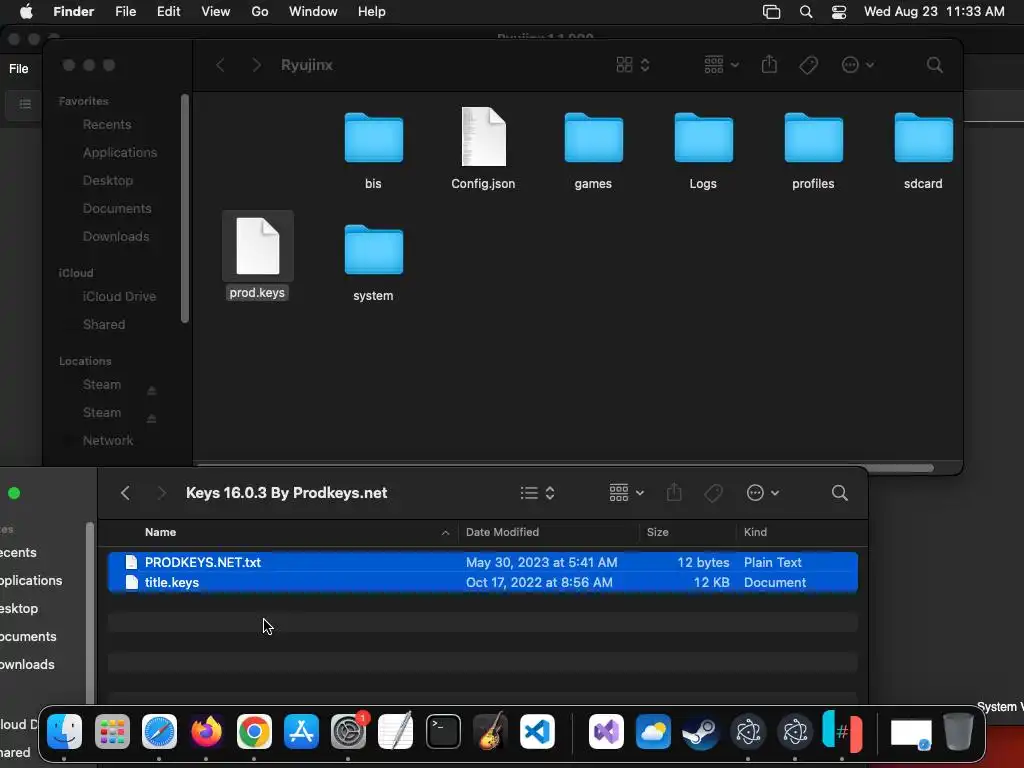The height and width of the screenshot is (768, 1024).
Task: Open the bis folder in Ryujinx window
Action: coord(374,138)
